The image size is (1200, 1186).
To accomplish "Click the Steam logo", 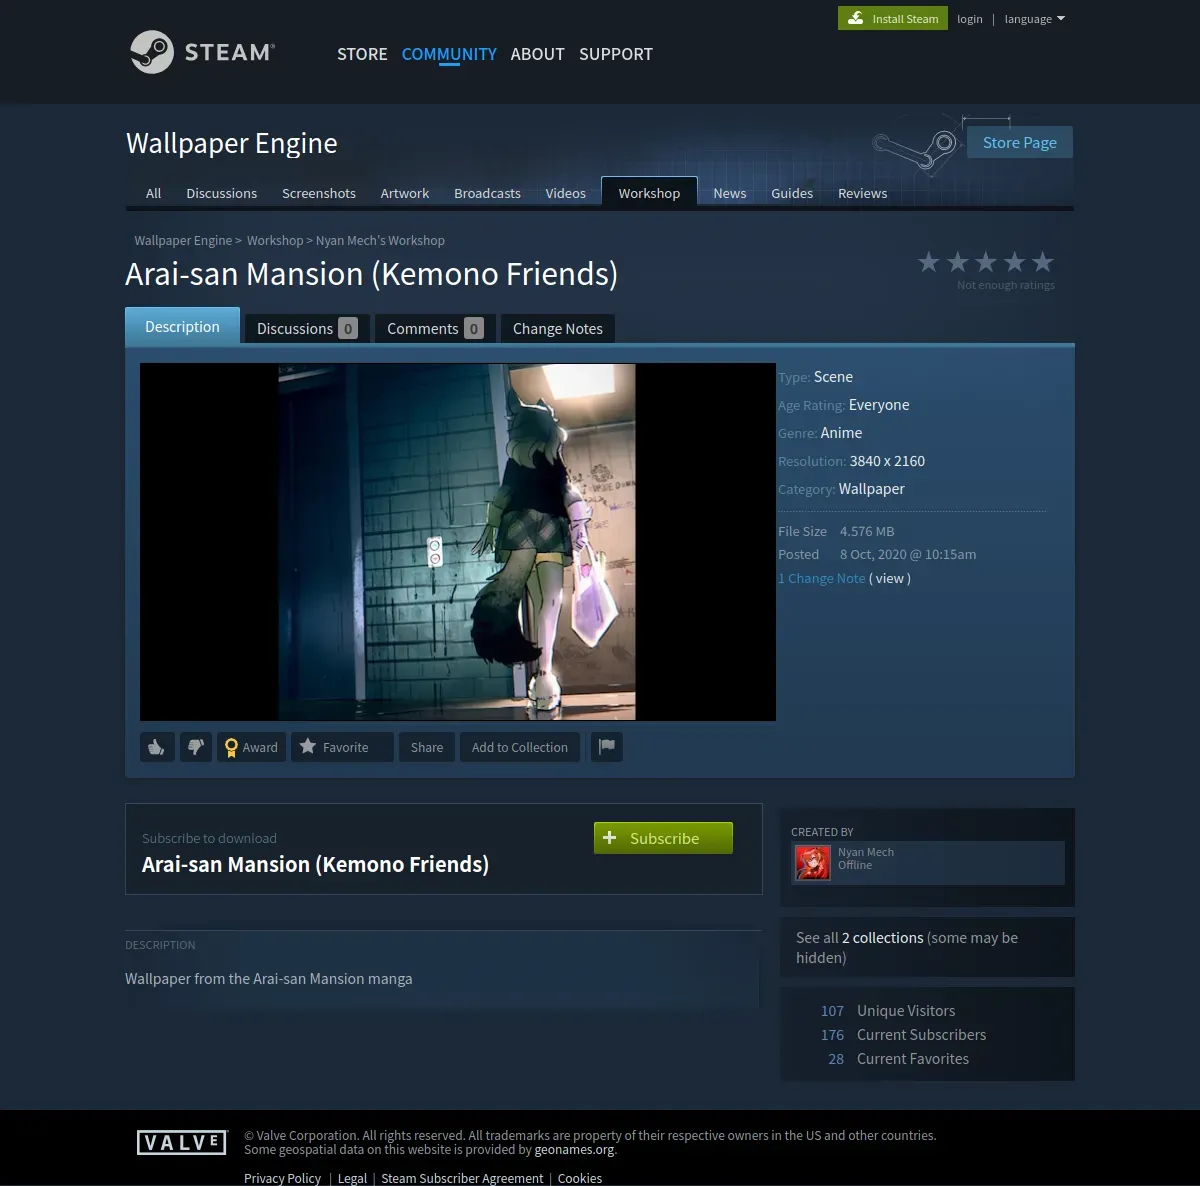I will [x=203, y=52].
